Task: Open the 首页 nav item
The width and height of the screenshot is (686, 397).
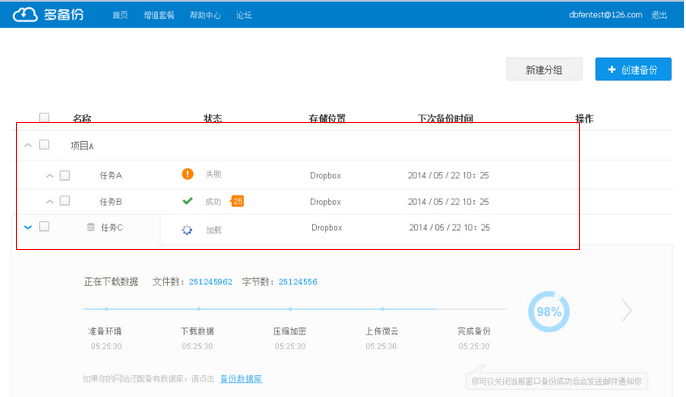Action: [120, 15]
